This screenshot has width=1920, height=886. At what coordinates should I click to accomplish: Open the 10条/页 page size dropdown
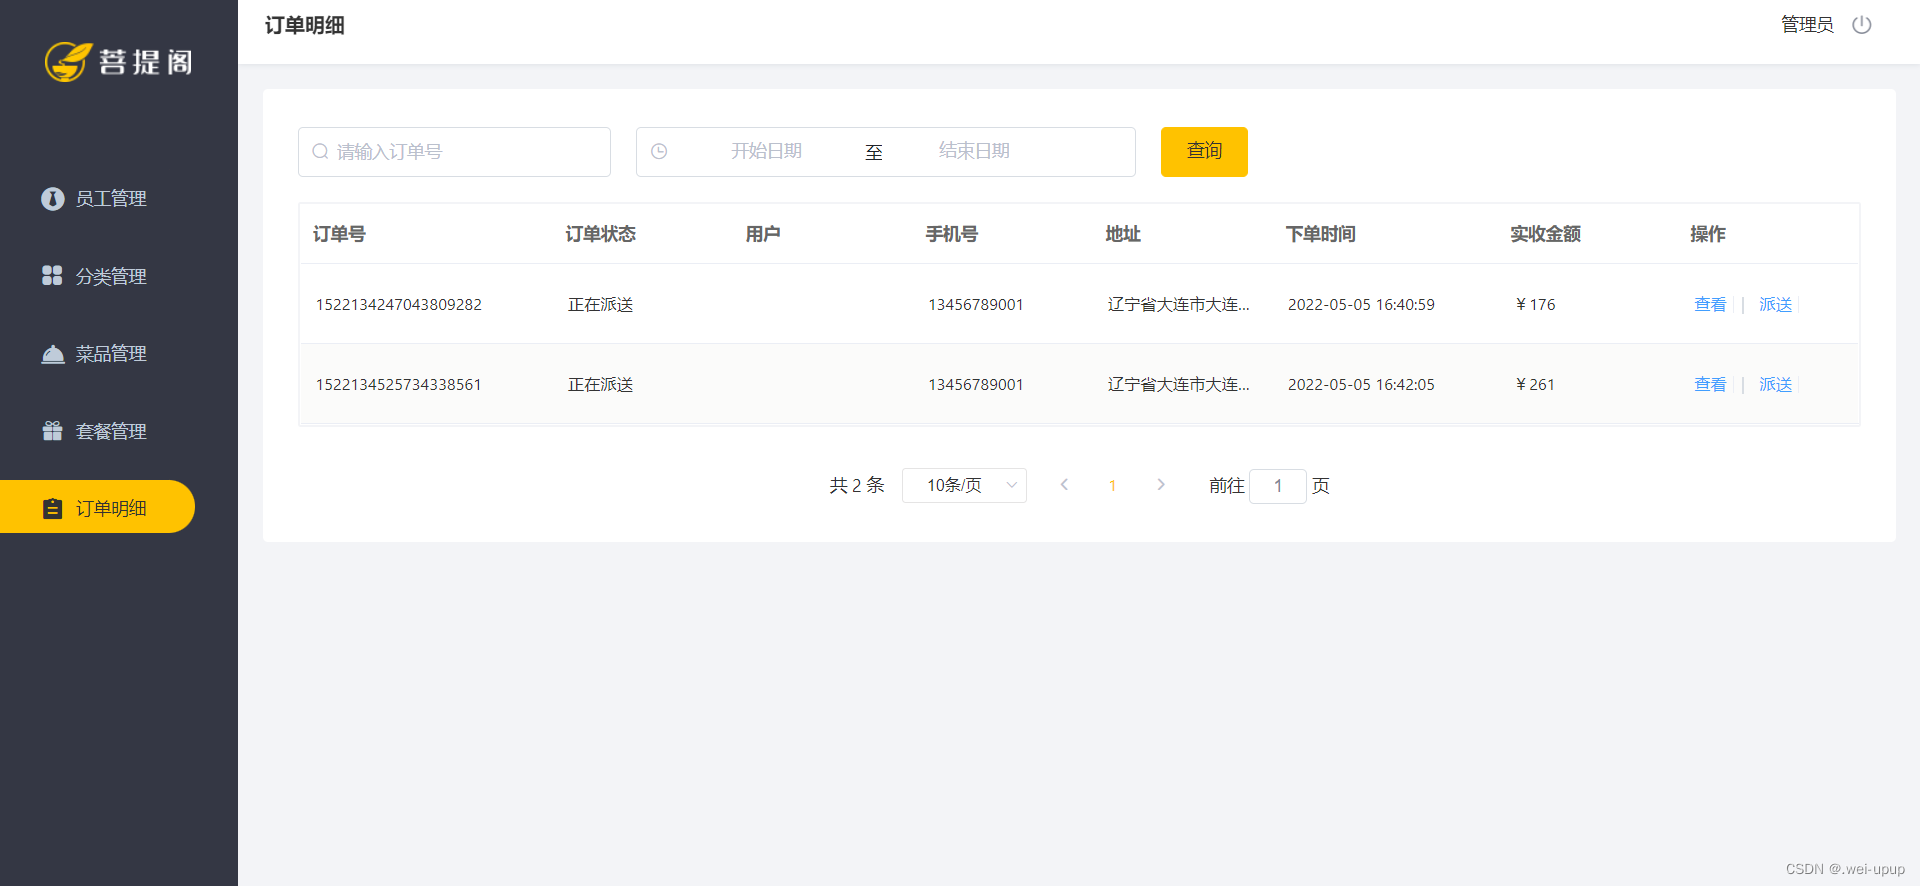pyautogui.click(x=964, y=485)
